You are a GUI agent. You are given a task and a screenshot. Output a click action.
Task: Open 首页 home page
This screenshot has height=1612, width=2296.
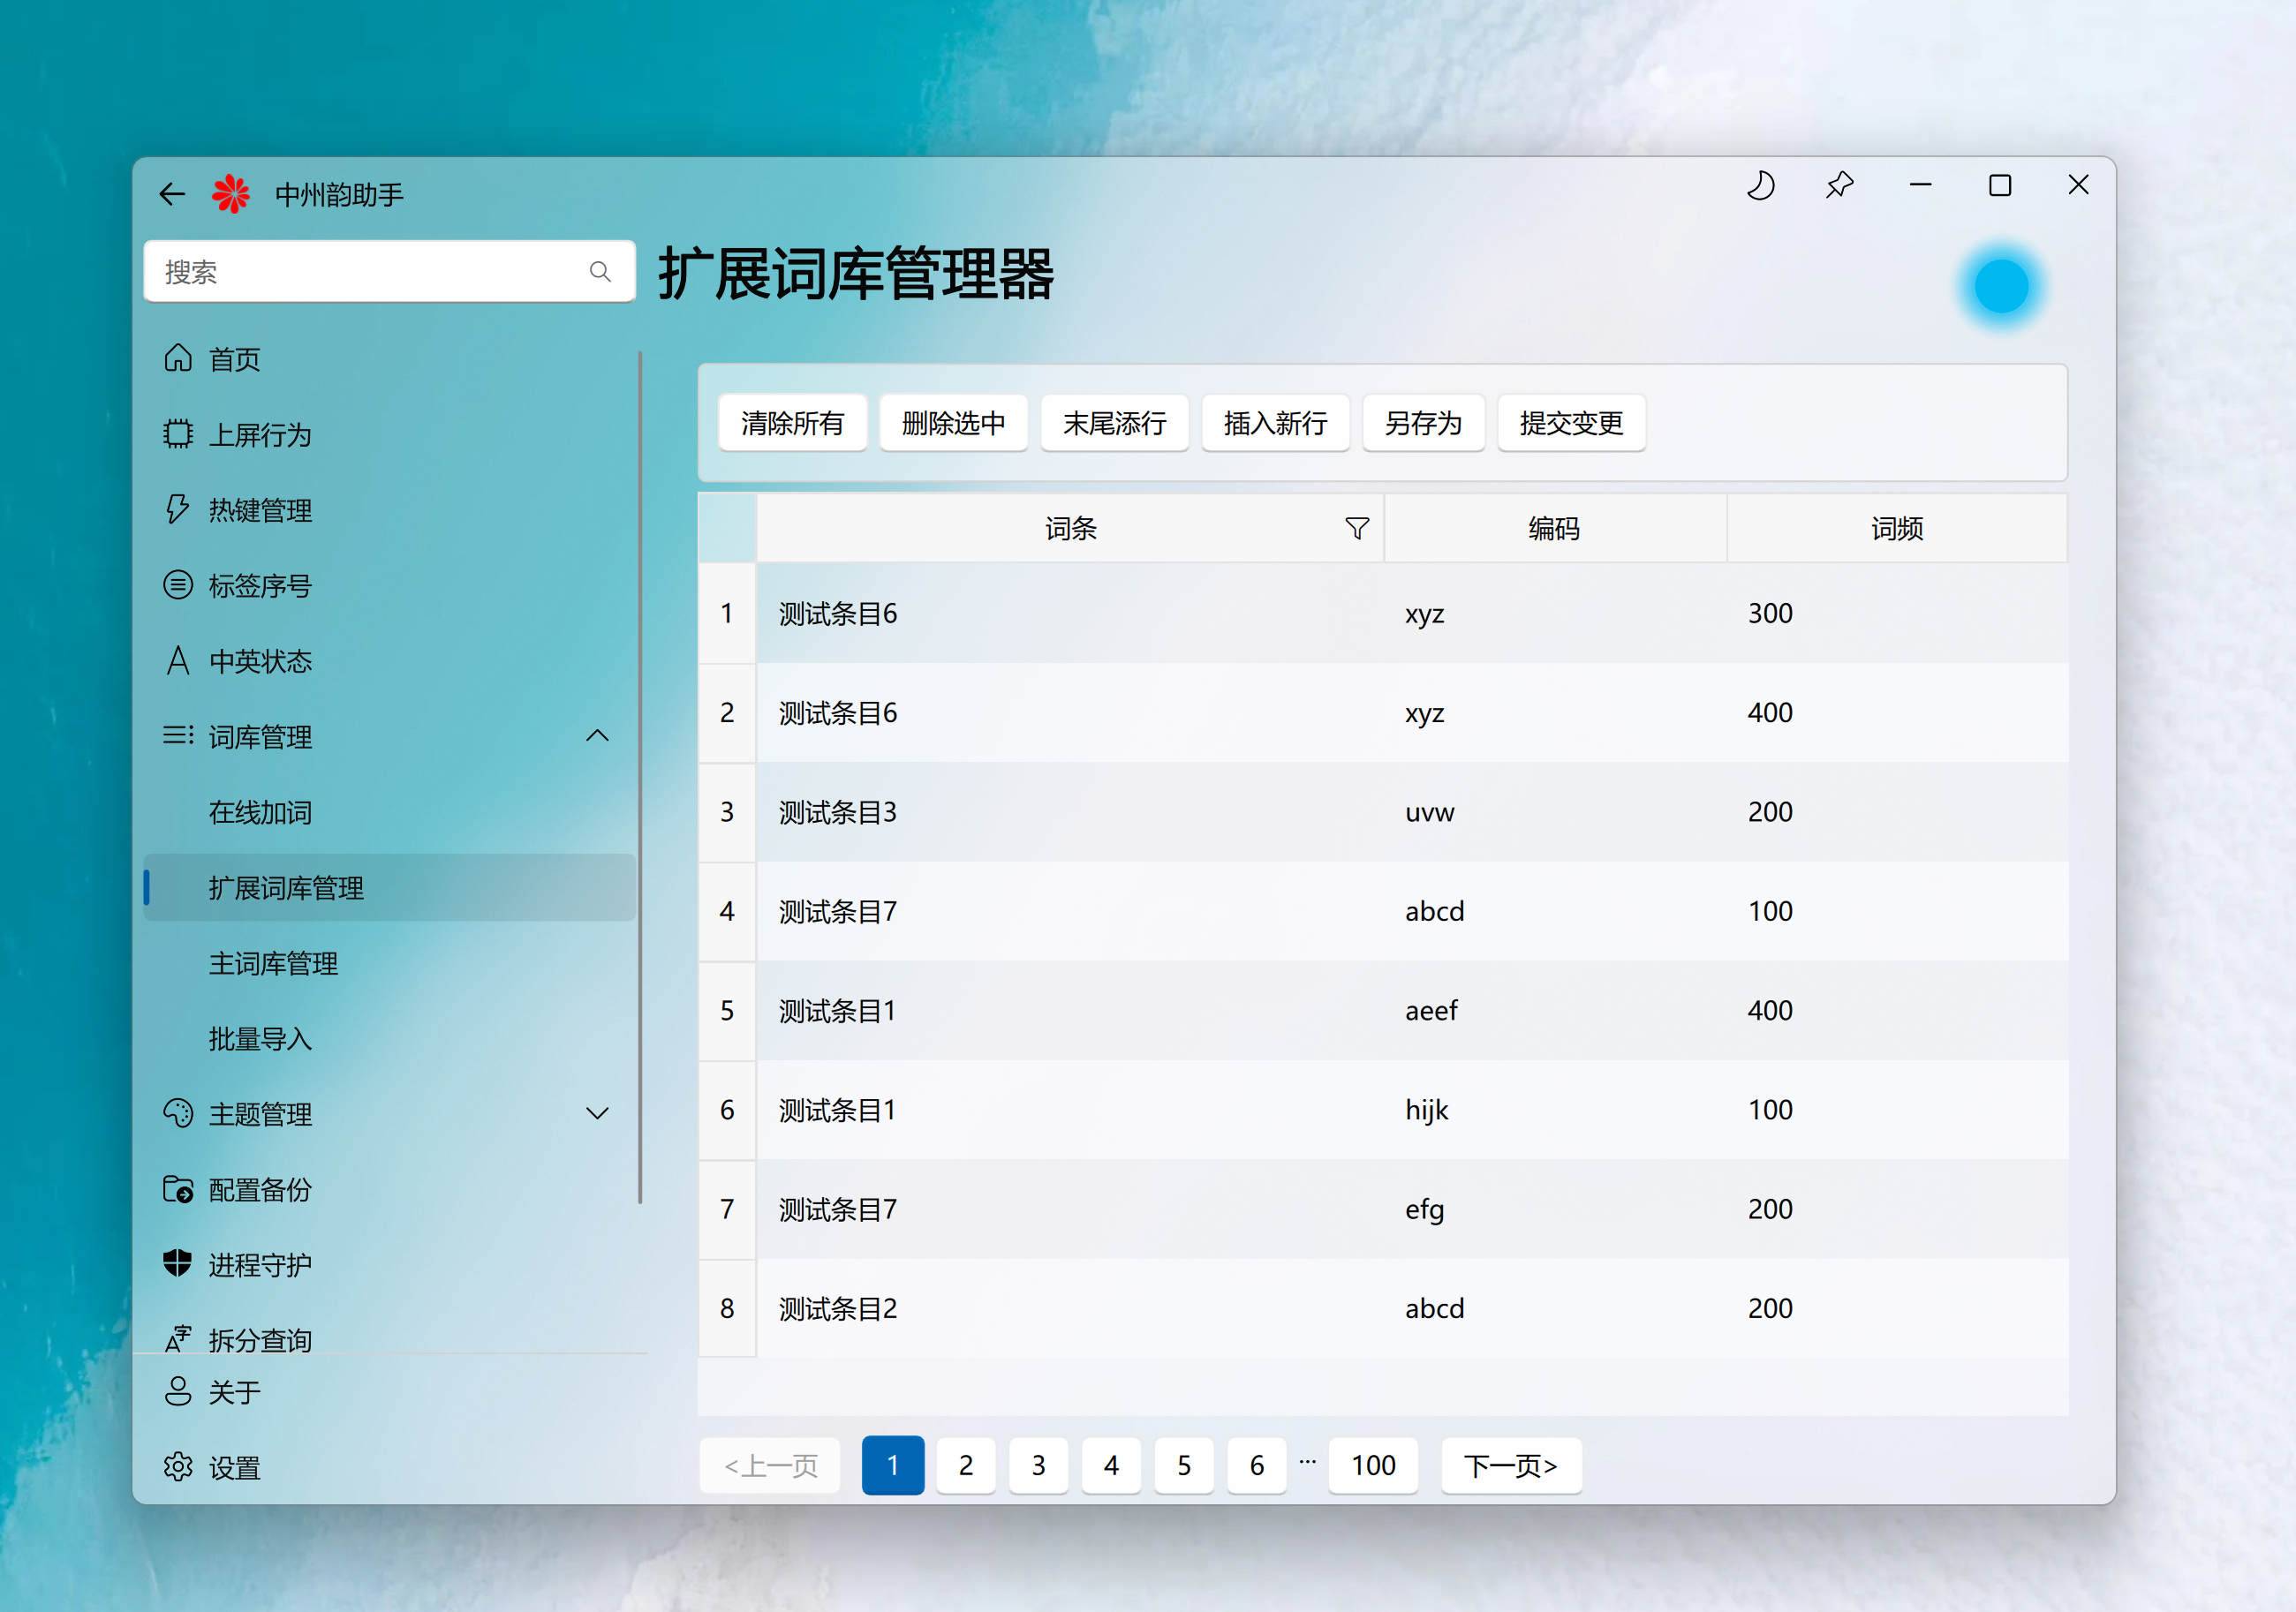[x=234, y=359]
